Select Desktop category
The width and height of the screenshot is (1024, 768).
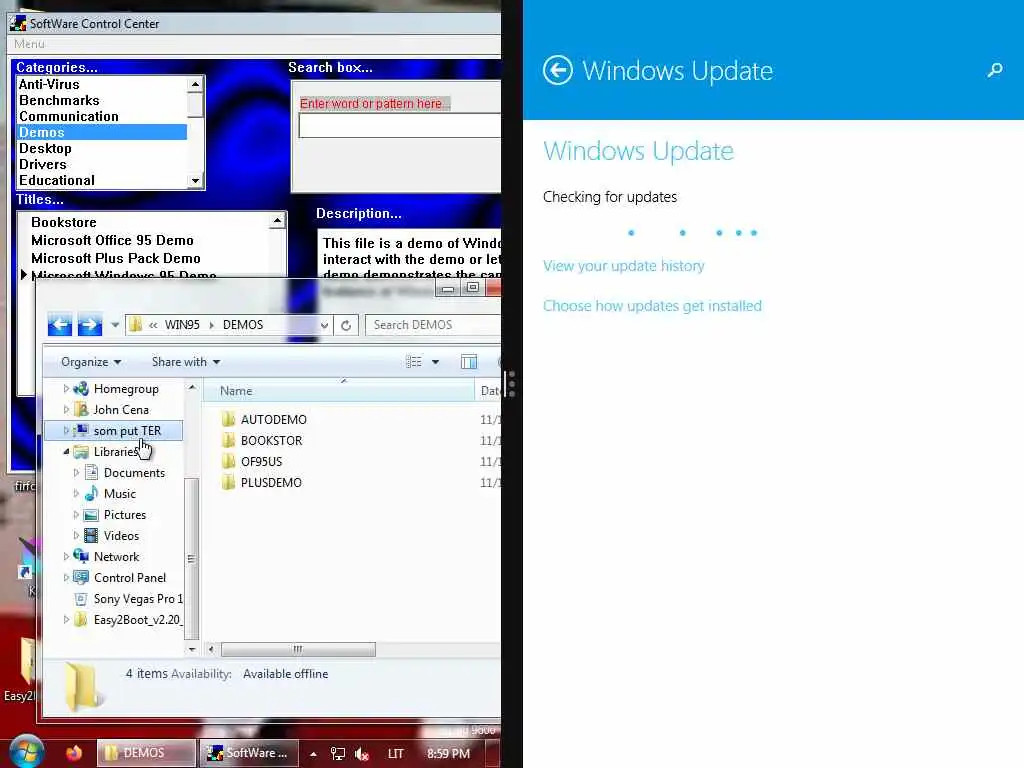click(x=45, y=148)
